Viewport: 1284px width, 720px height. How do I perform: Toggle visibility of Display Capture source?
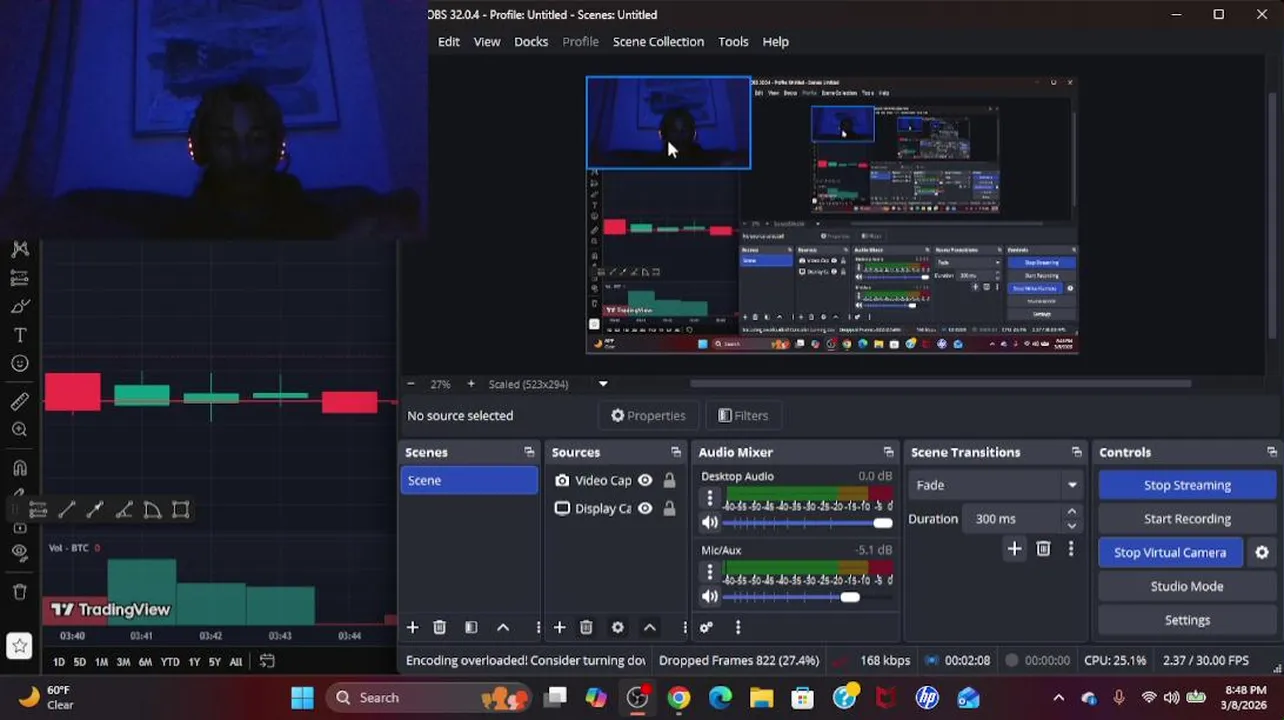point(645,508)
